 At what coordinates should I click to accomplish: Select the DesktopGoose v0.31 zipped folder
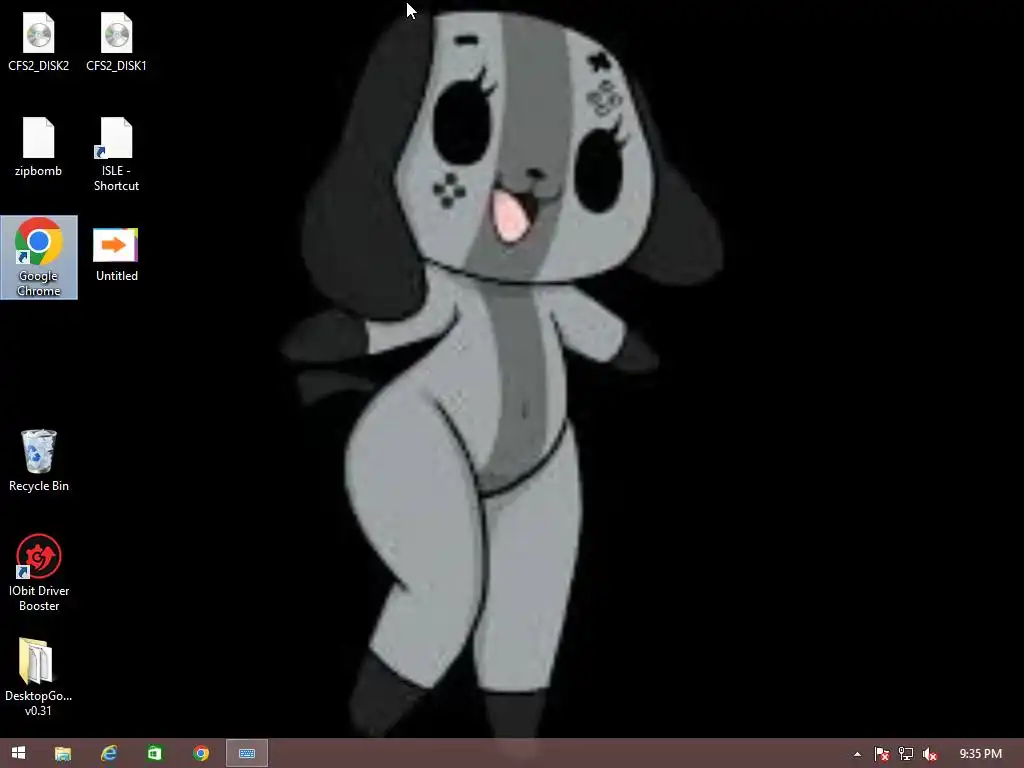[35, 660]
